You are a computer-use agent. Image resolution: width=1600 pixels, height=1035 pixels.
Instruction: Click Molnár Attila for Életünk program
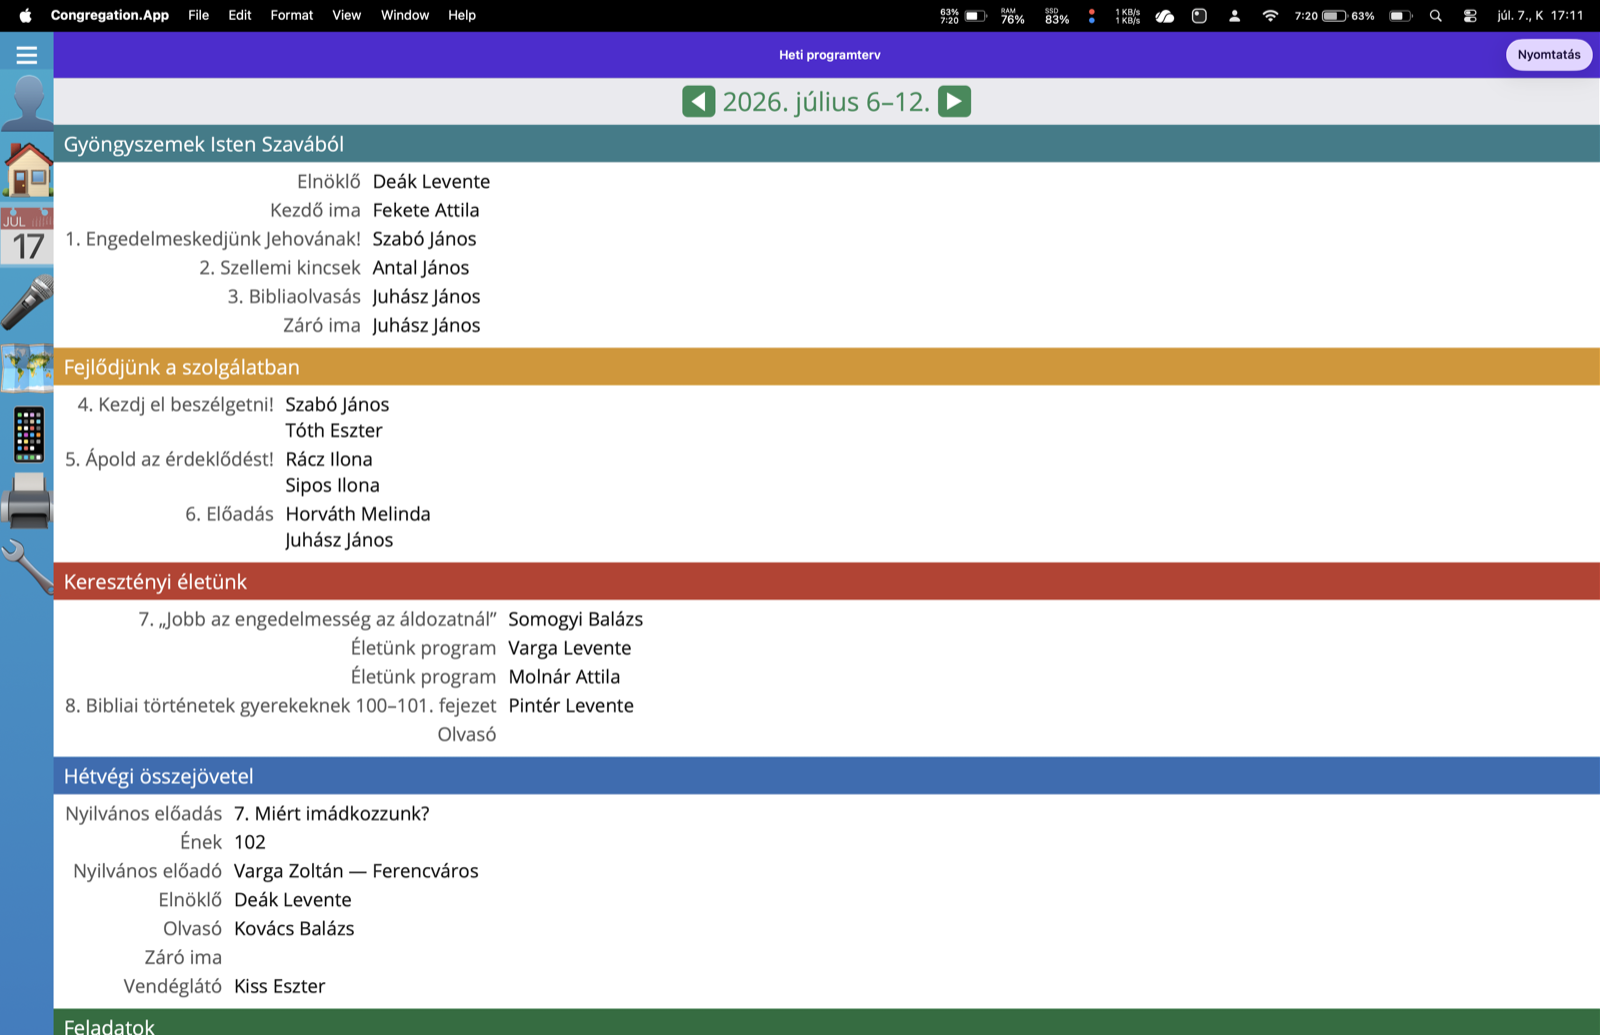tap(564, 677)
